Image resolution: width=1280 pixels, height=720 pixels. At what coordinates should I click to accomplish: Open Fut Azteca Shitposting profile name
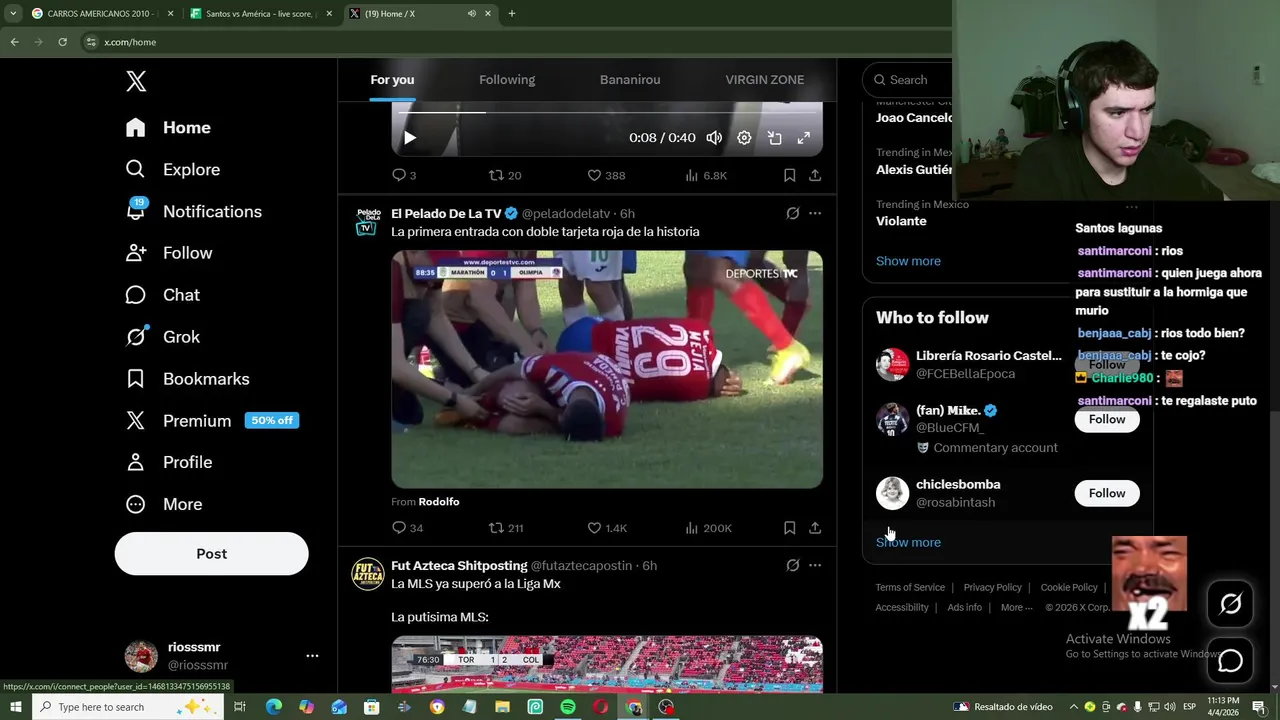(x=459, y=566)
